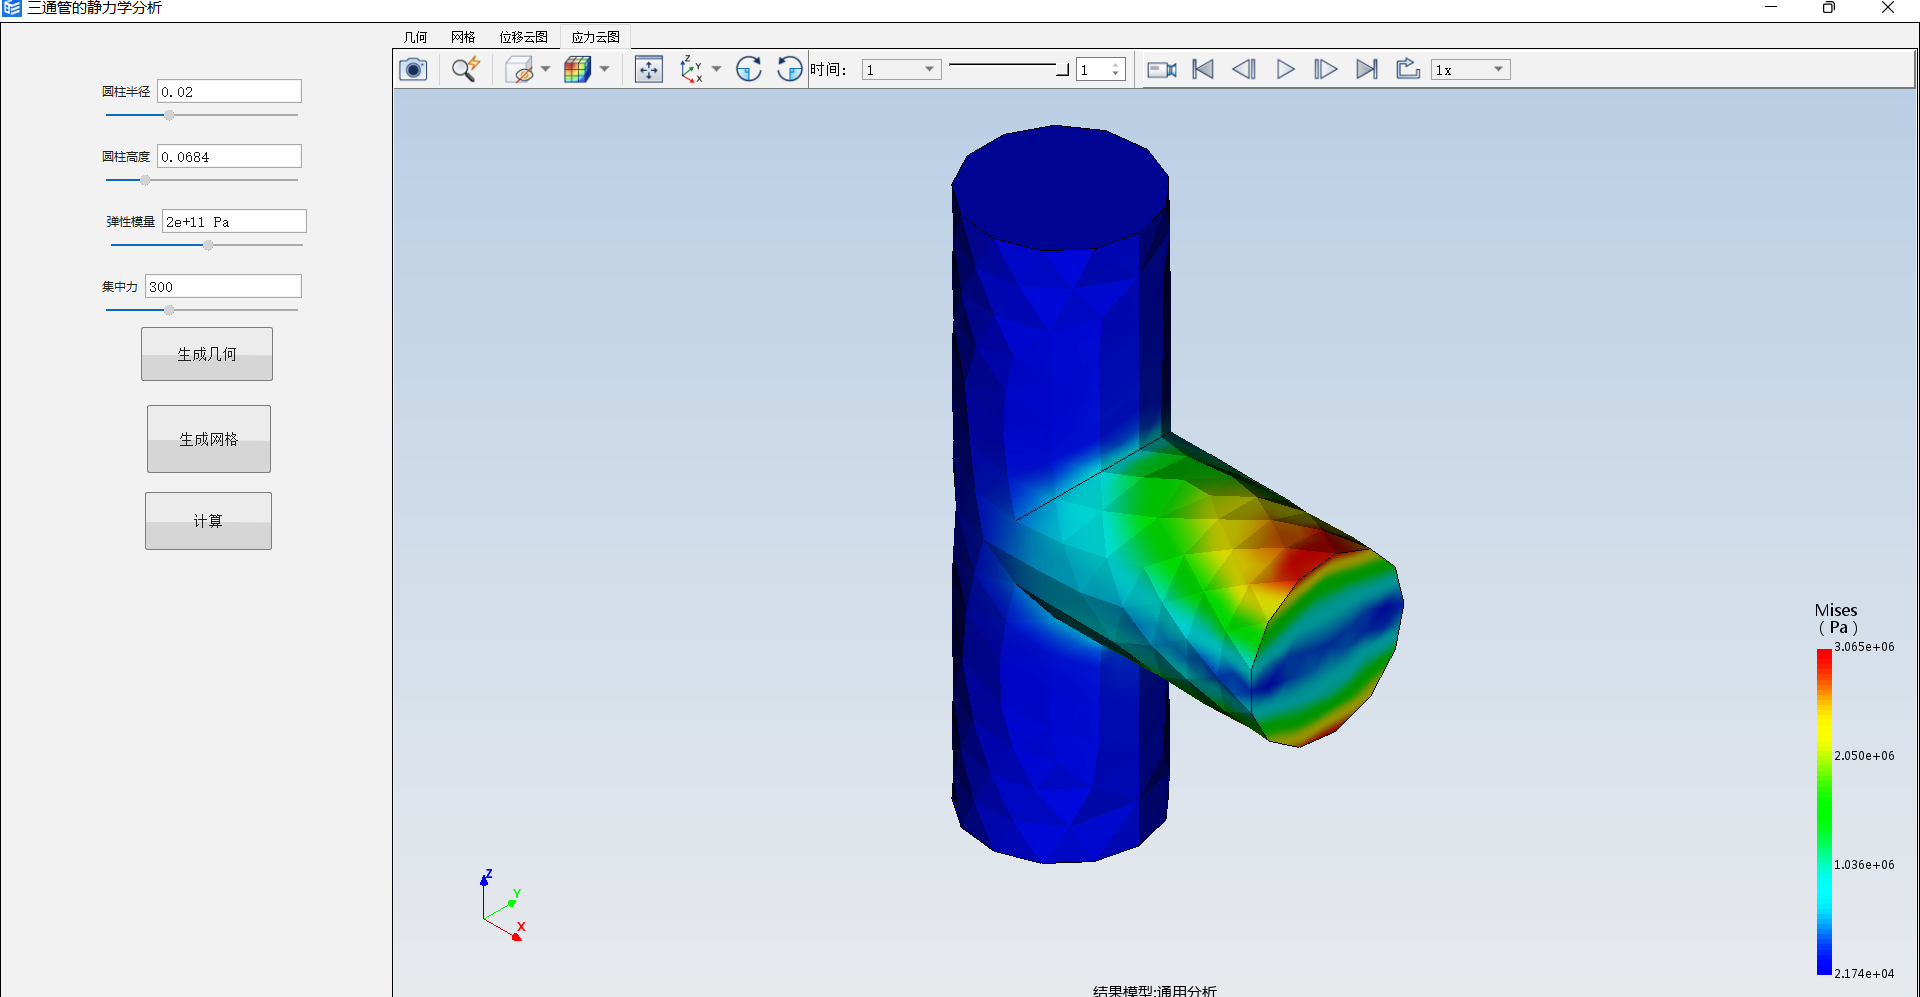
Task: Restore down the application window
Action: [1829, 8]
